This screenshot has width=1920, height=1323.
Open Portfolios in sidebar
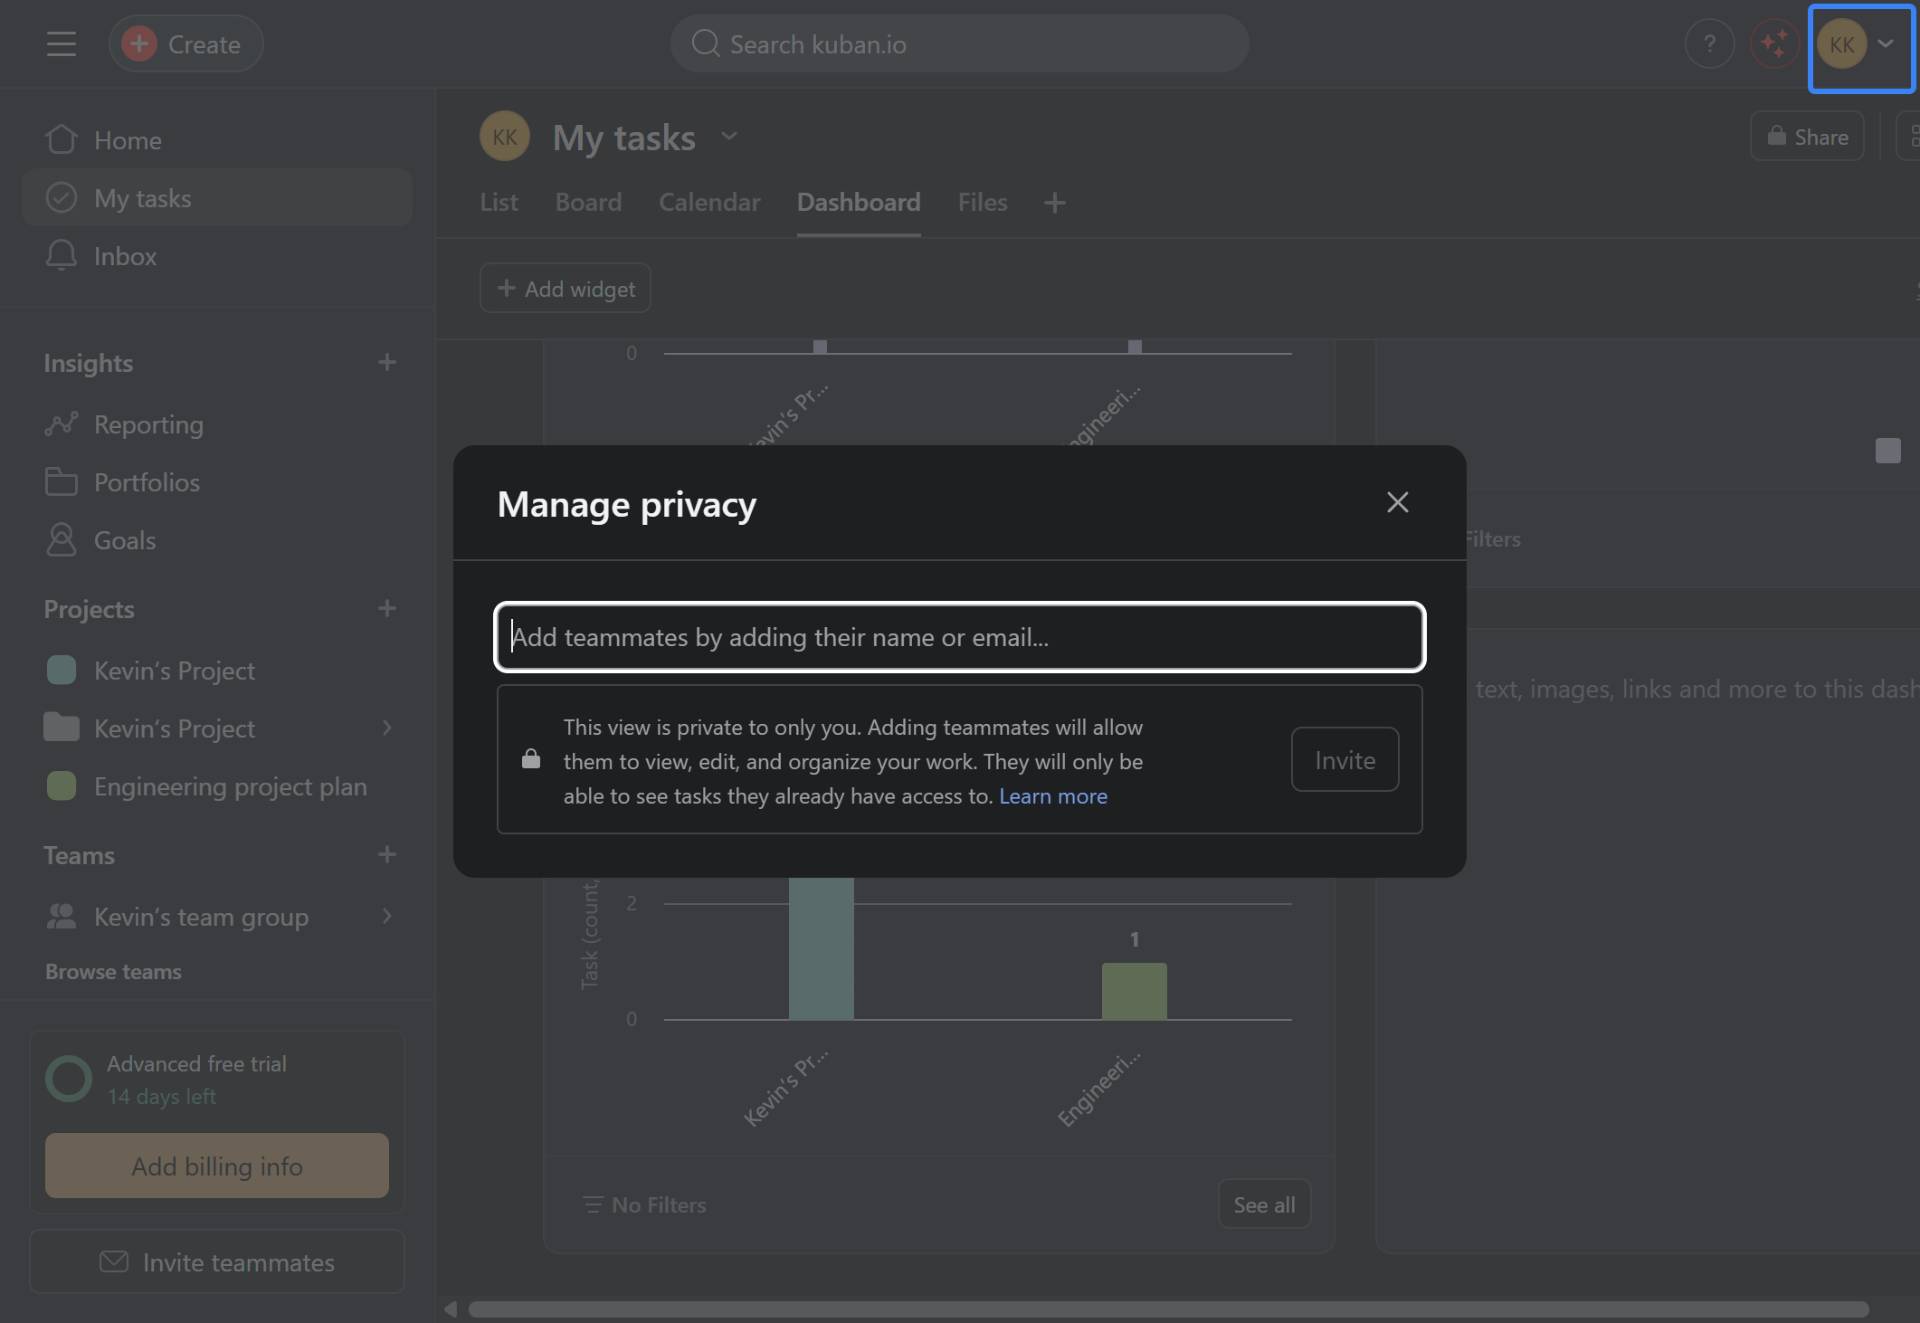coord(217,483)
